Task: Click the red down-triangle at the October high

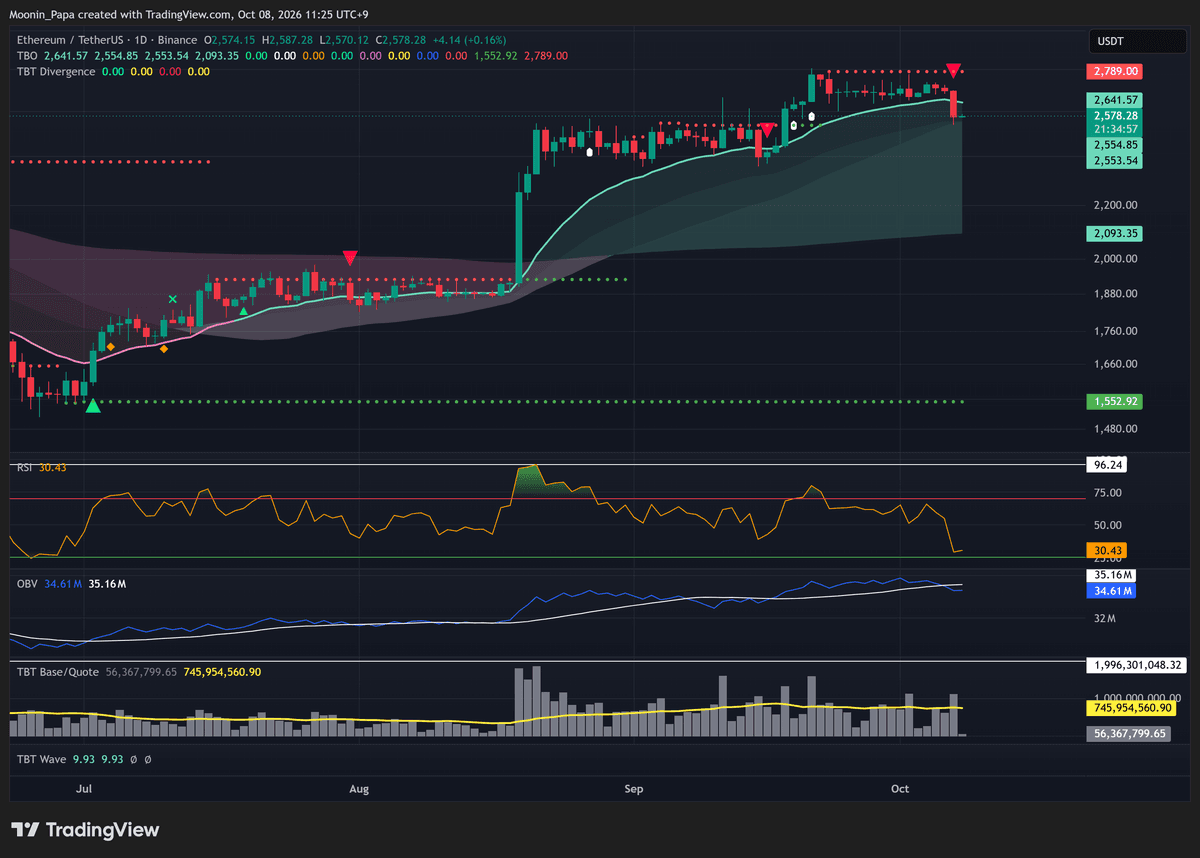Action: pos(954,70)
